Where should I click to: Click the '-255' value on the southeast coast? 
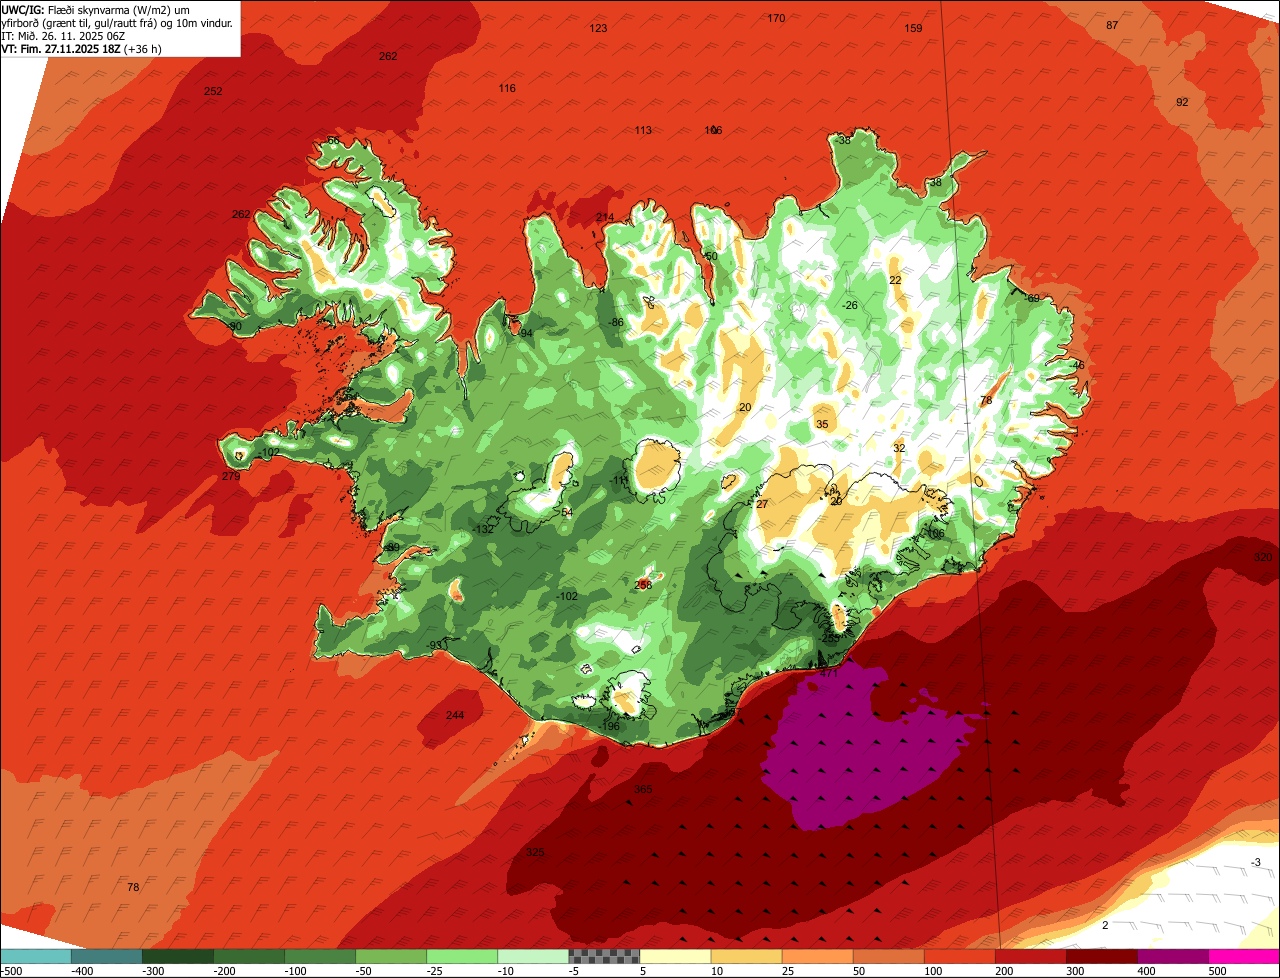pyautogui.click(x=828, y=638)
